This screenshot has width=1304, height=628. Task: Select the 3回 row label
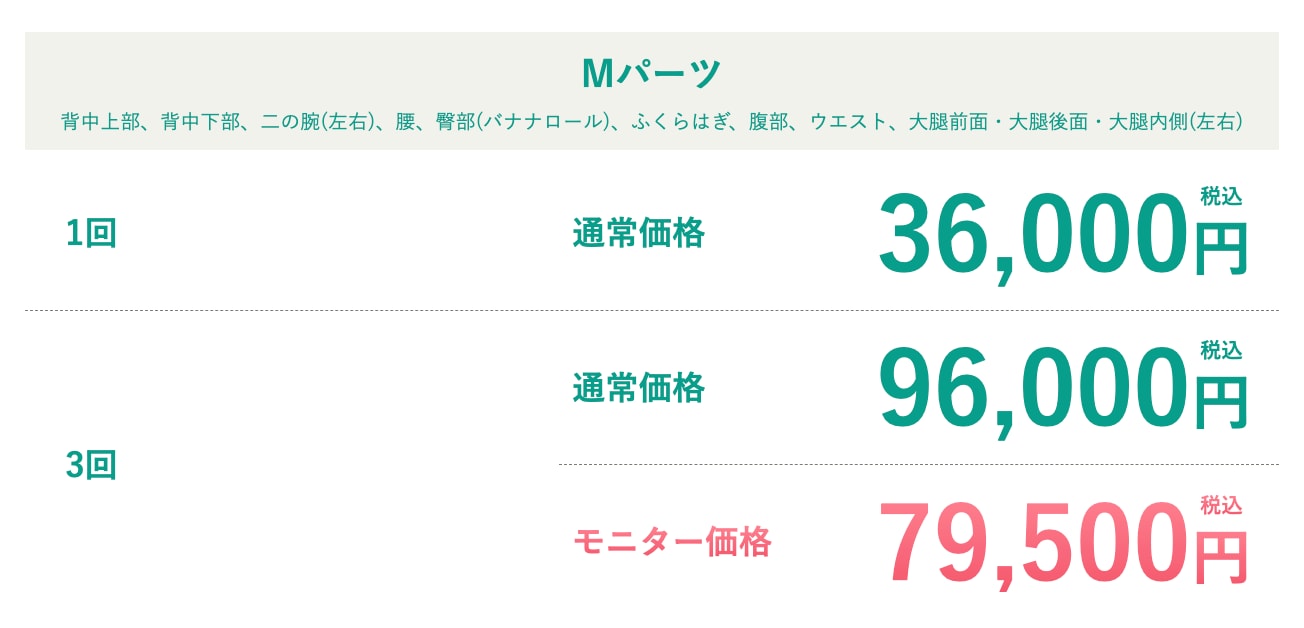click(x=91, y=465)
